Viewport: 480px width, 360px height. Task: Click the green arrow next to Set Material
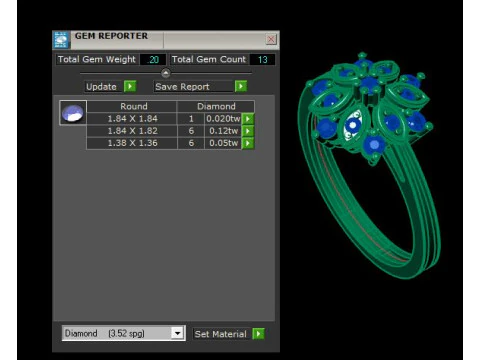258,334
